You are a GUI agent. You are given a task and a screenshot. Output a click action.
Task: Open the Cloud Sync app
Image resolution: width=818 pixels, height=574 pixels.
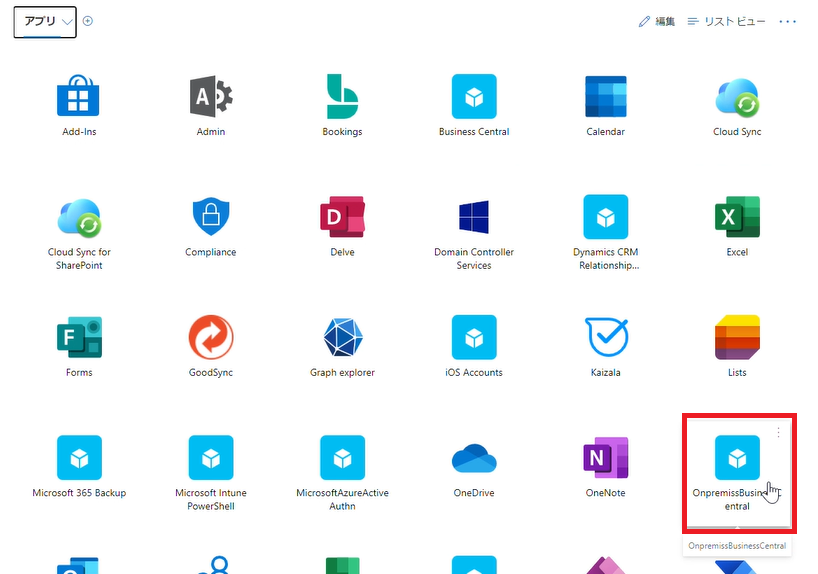point(737,97)
